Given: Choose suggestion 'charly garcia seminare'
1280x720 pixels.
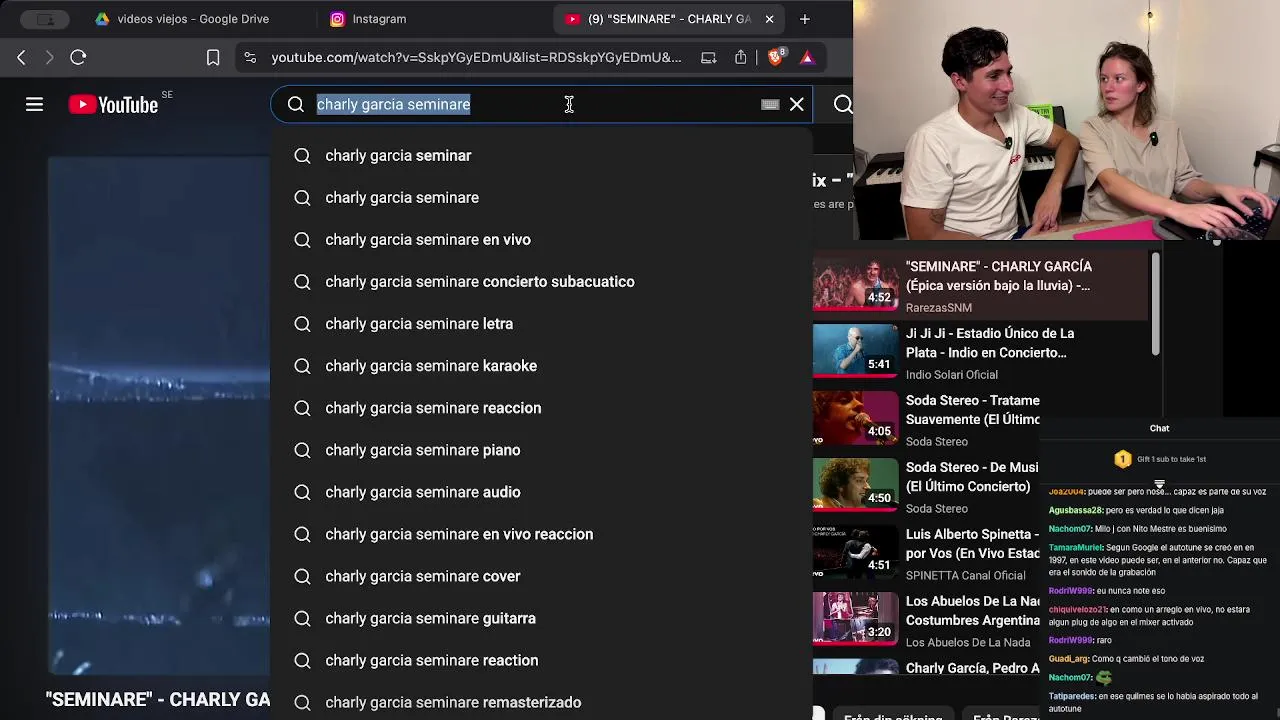Looking at the screenshot, I should pyautogui.click(x=541, y=198).
